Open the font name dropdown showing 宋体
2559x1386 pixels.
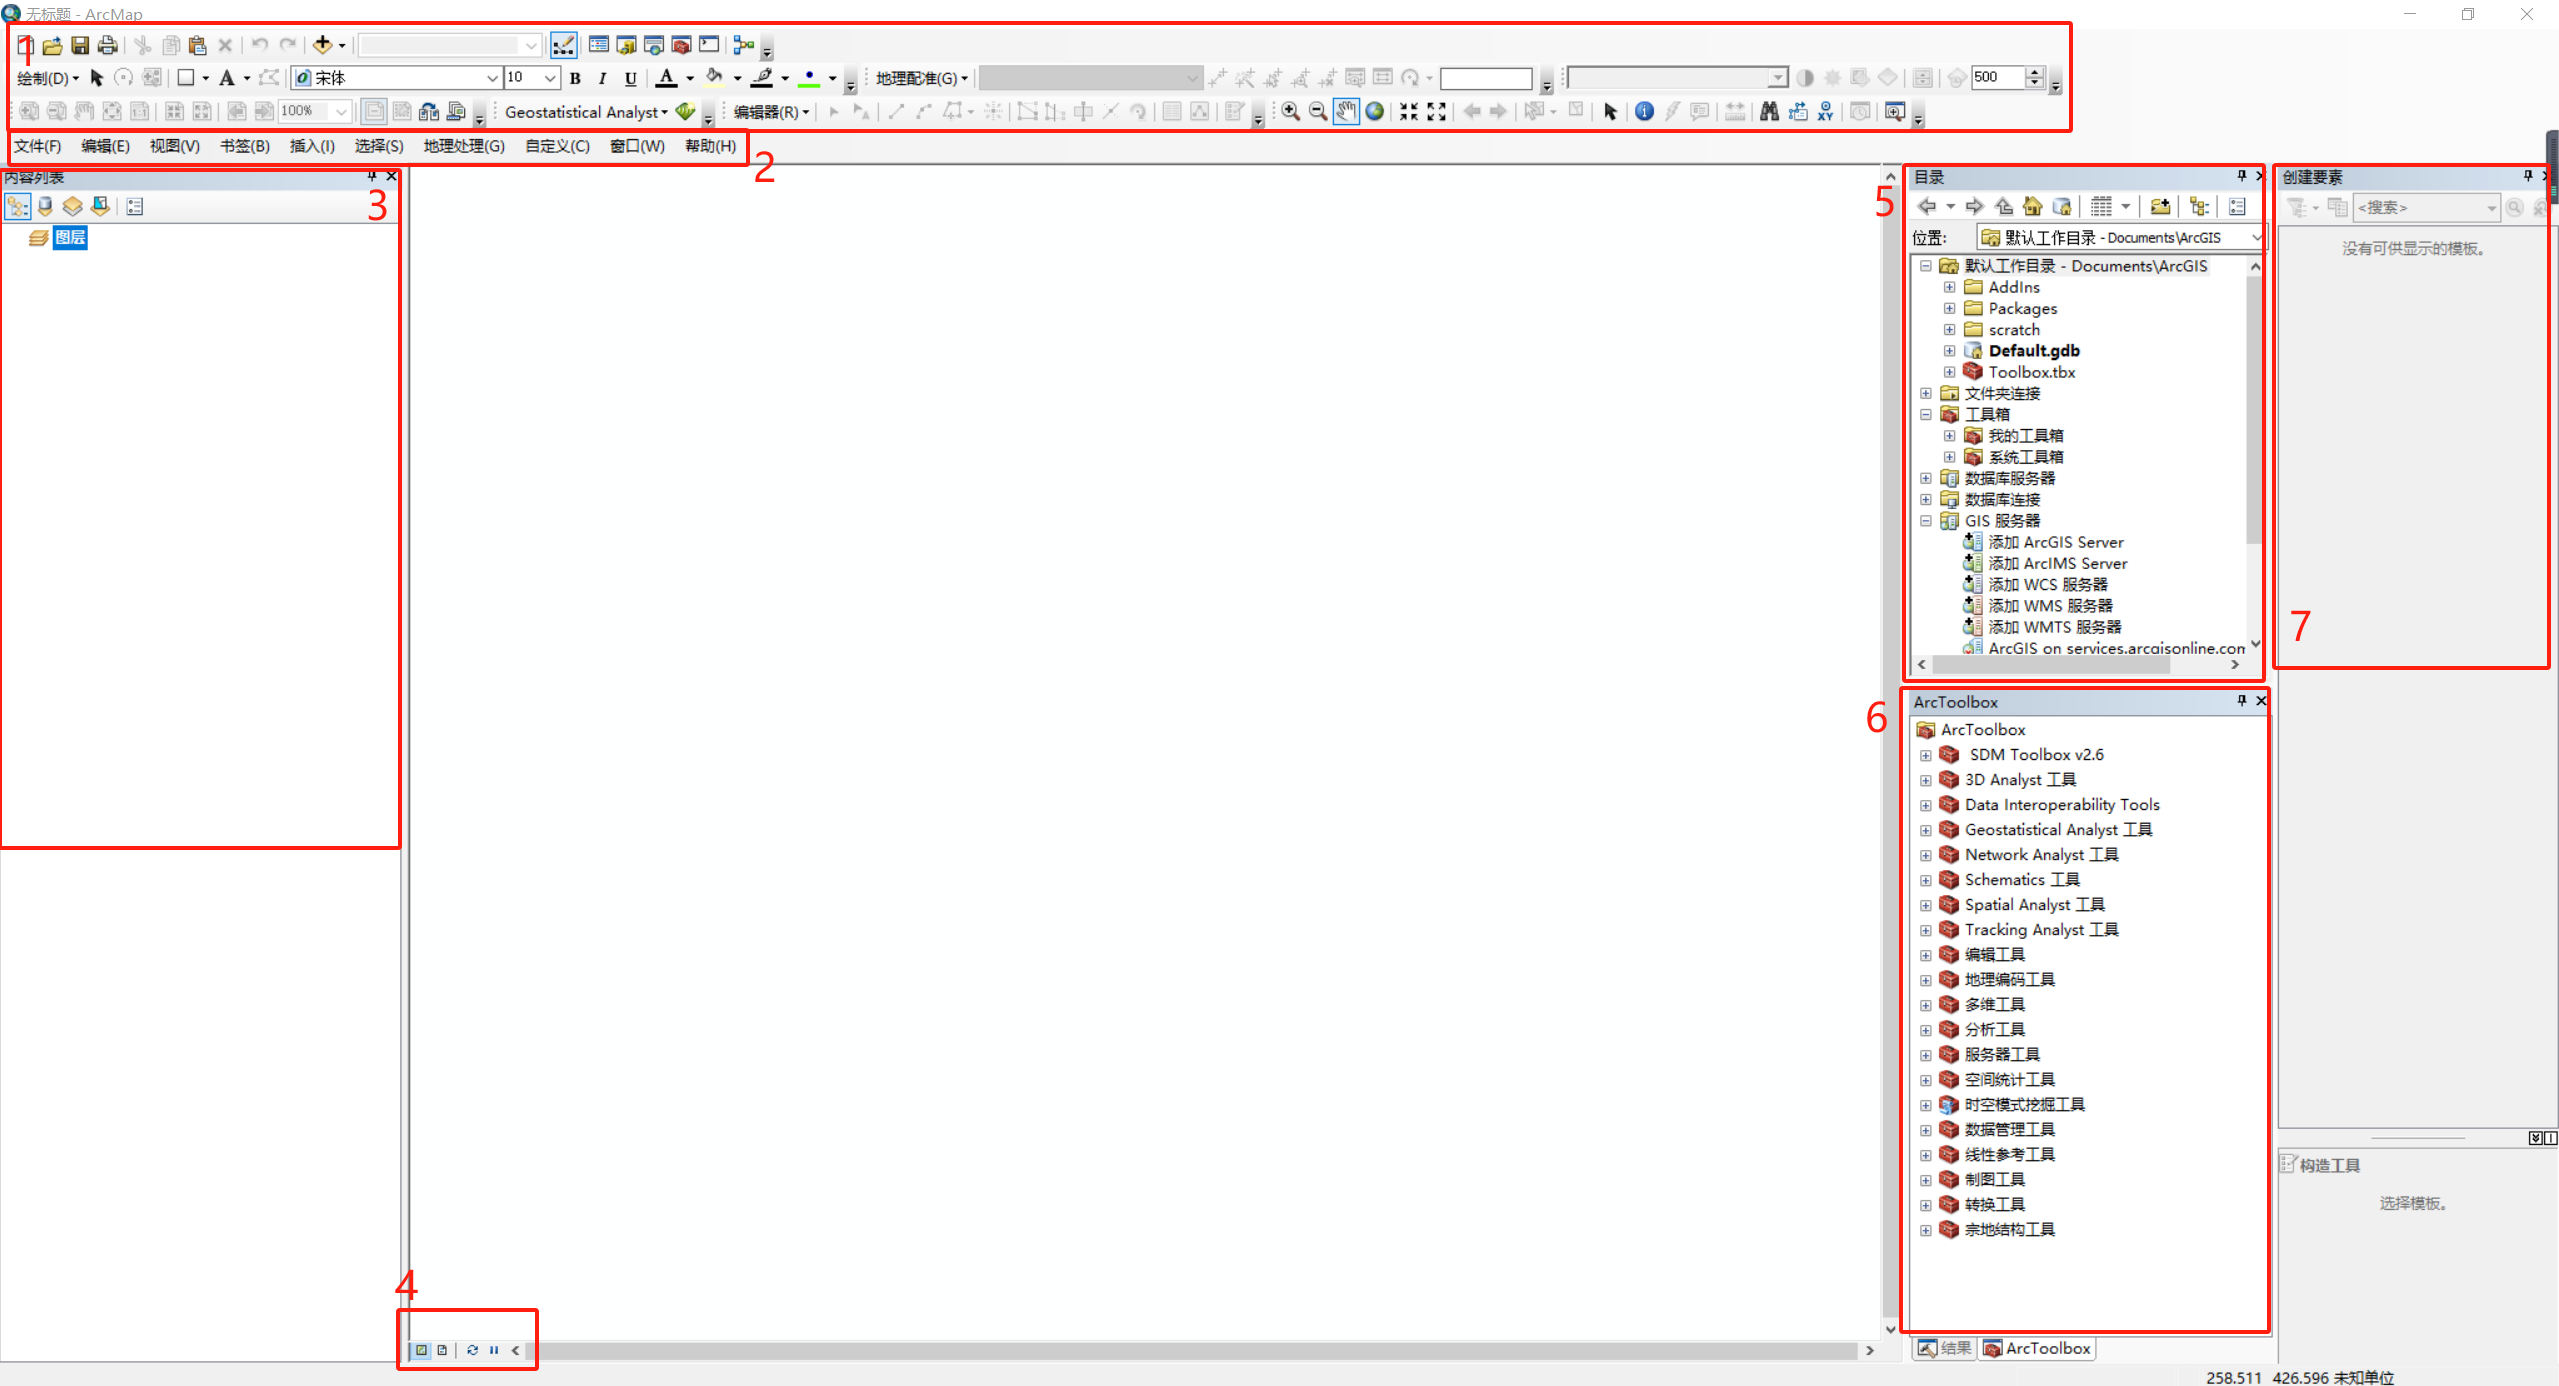[x=491, y=78]
